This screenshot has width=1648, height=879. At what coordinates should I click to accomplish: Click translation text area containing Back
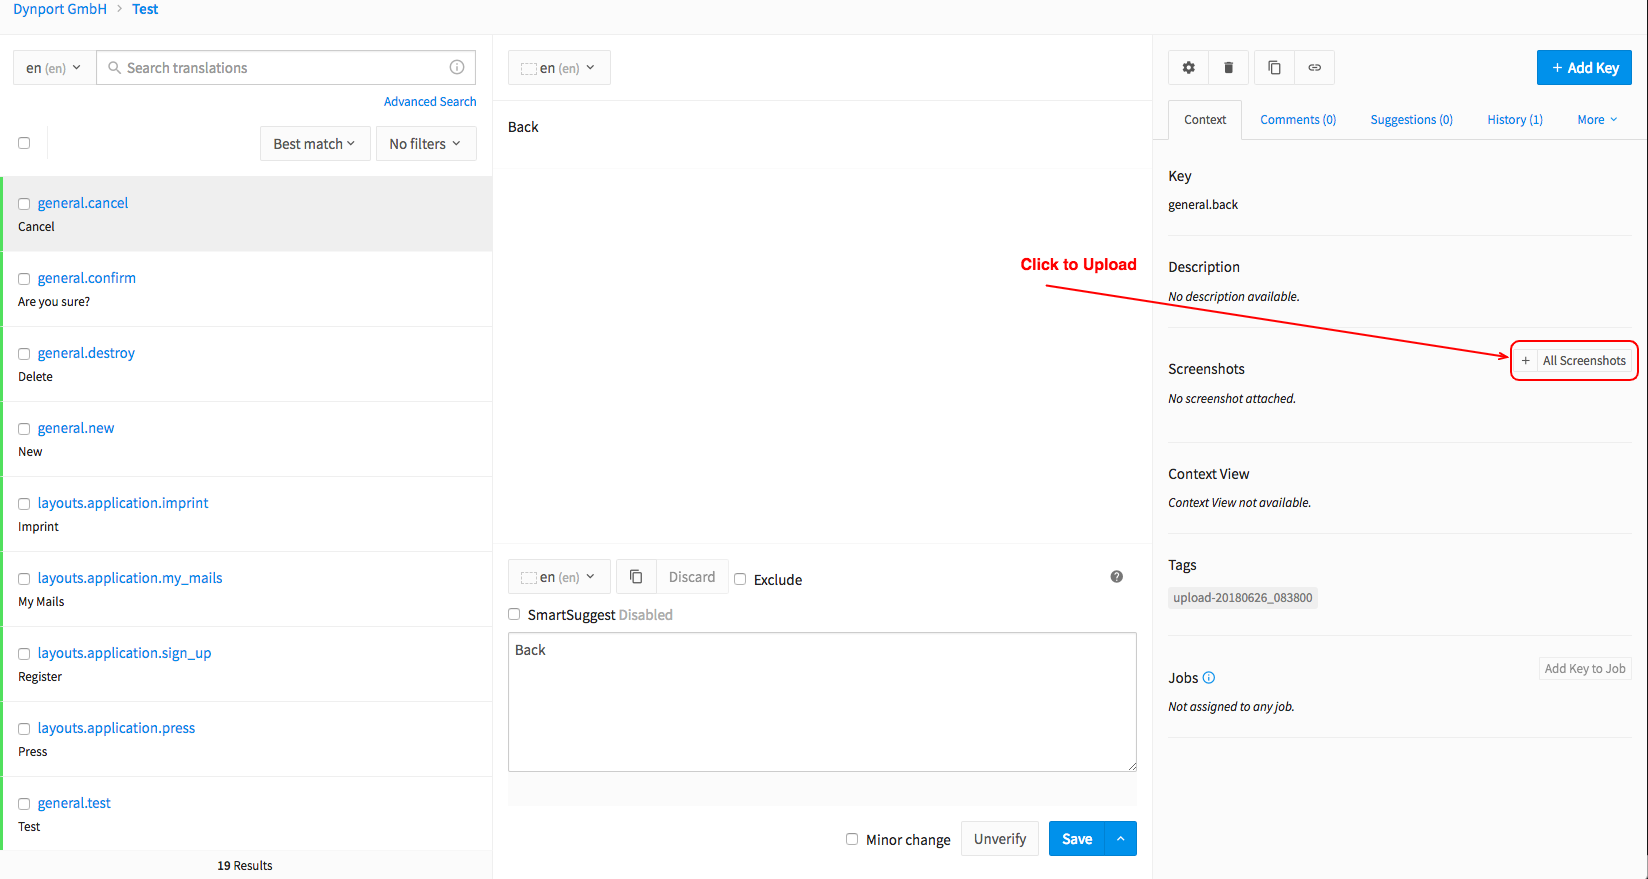(x=822, y=702)
